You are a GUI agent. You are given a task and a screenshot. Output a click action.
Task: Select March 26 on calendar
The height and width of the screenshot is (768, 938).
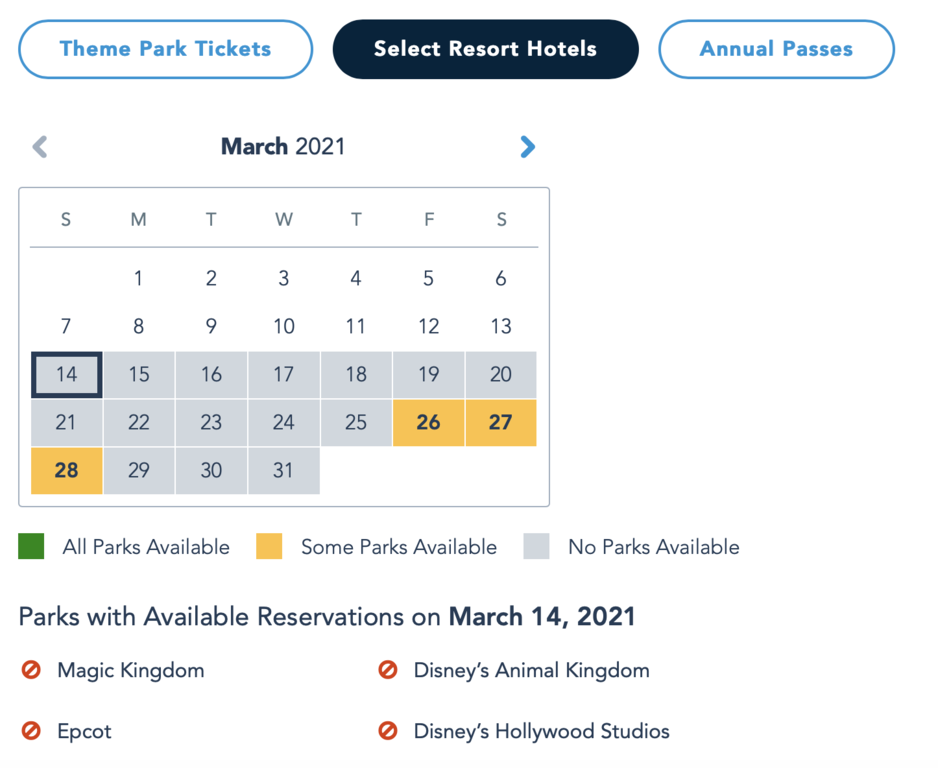428,422
